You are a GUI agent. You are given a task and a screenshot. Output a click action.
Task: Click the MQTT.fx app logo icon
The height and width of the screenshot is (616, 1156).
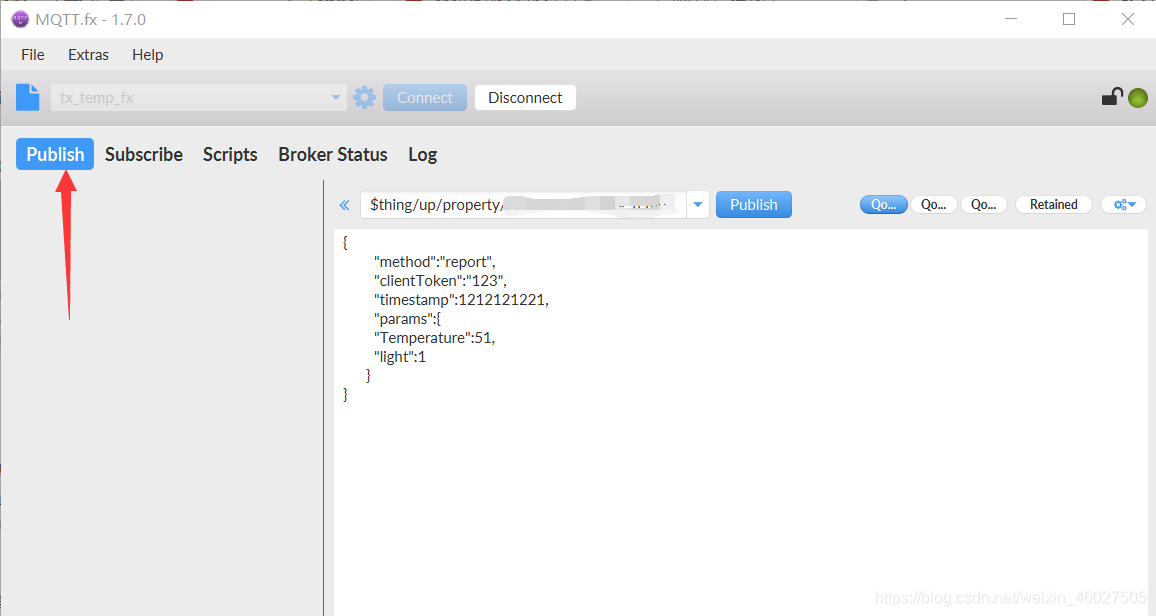point(20,19)
